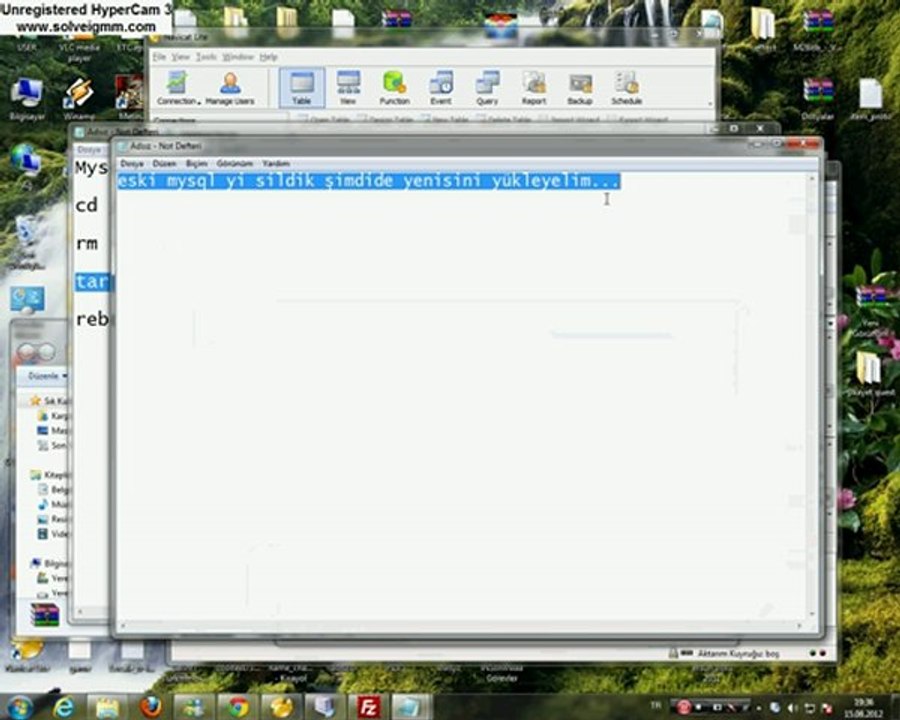Open Dosya menu in front Notepad
Image resolution: width=900 pixels, height=720 pixels.
point(131,164)
